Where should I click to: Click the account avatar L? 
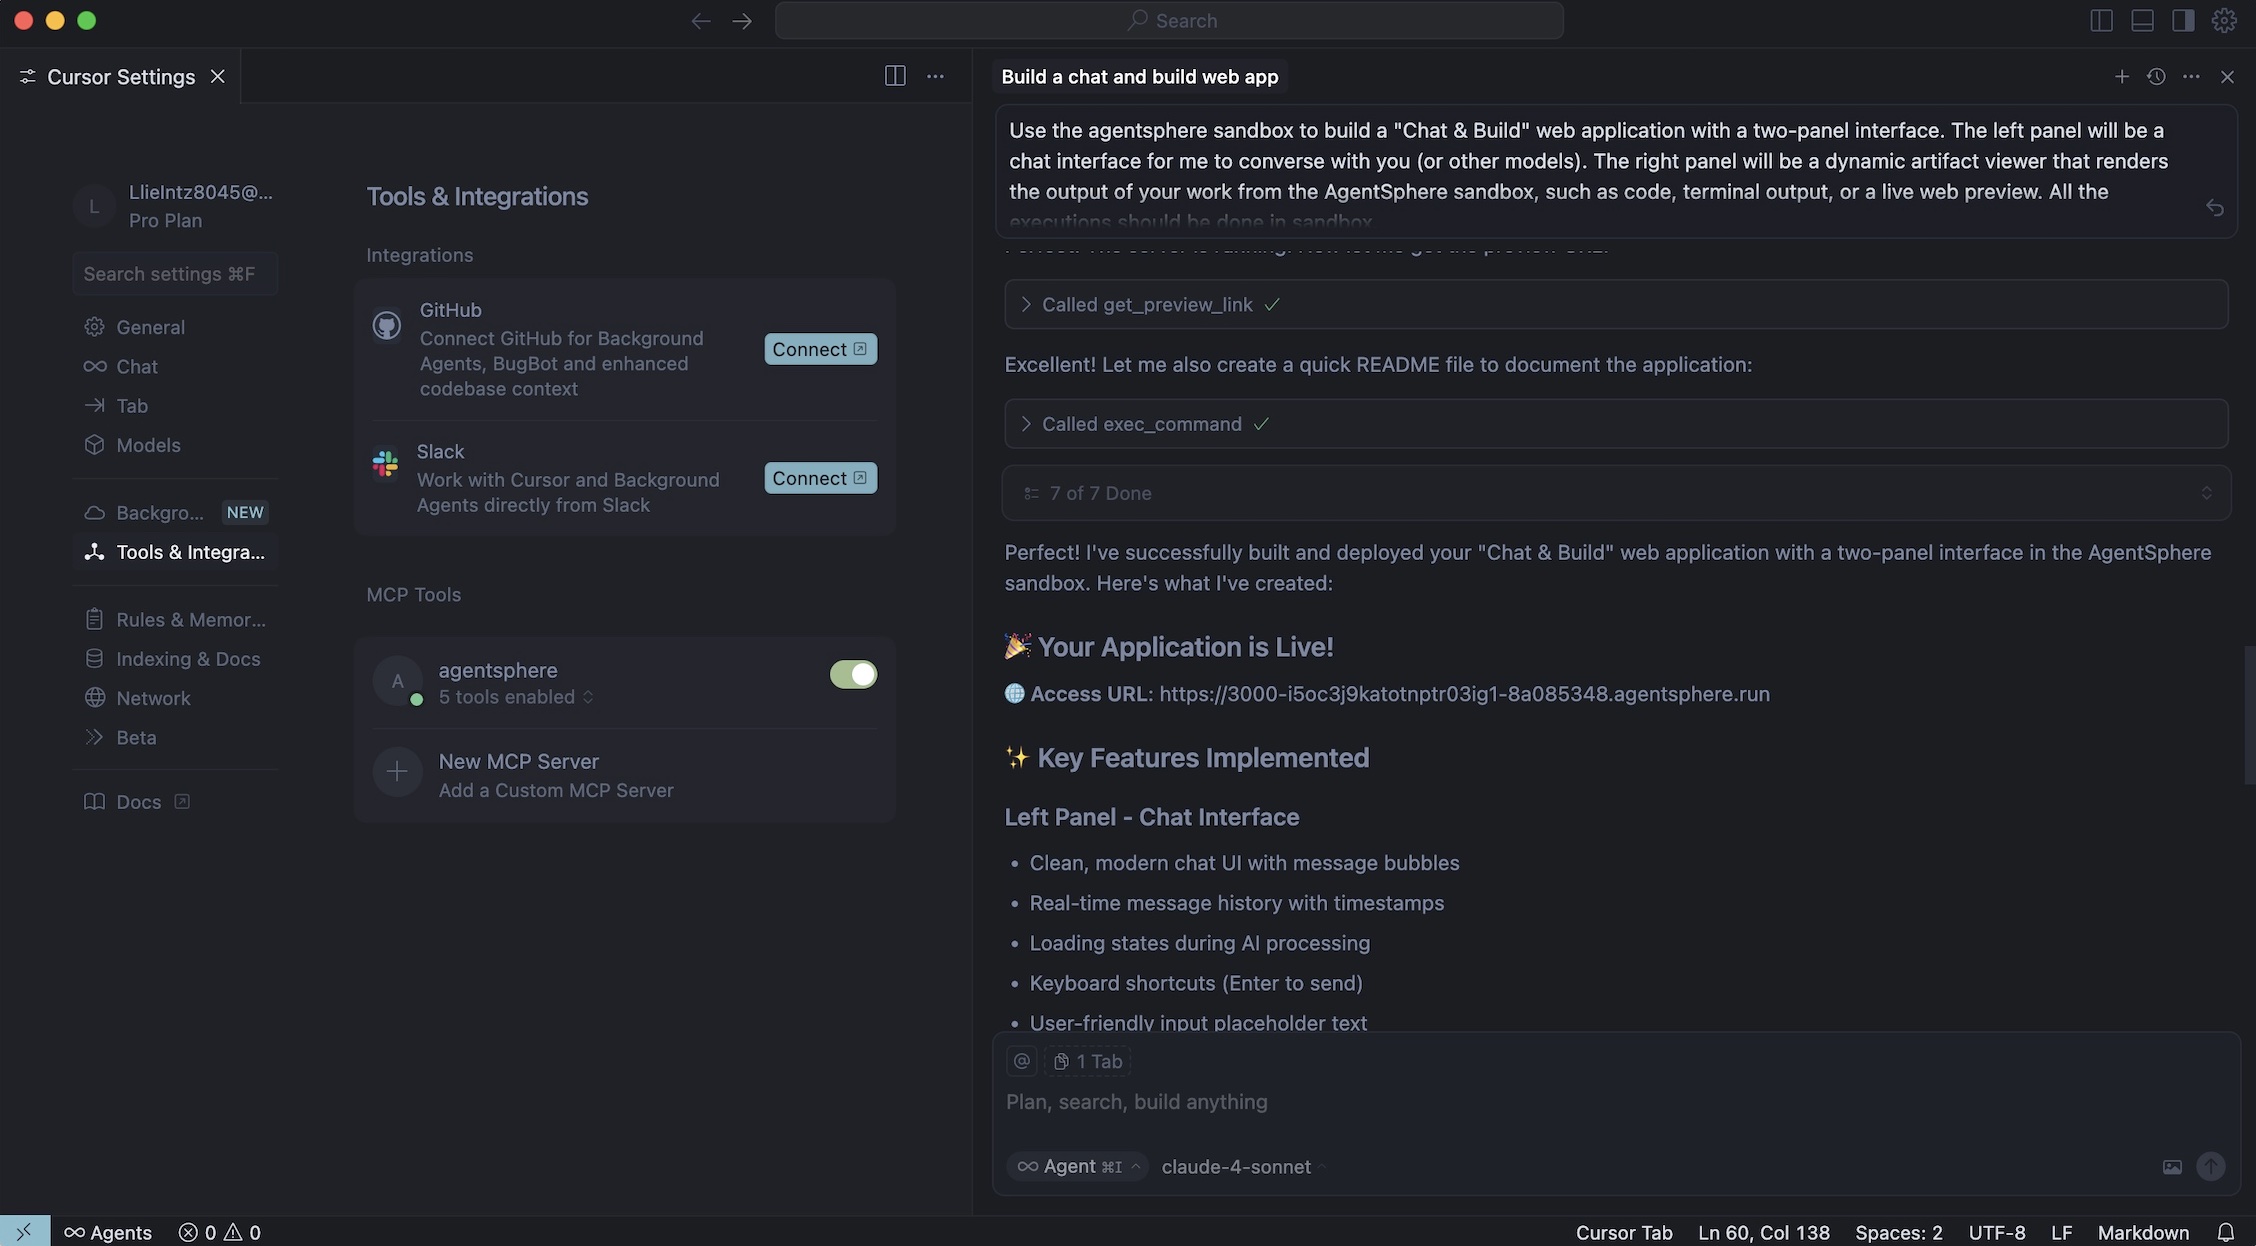coord(94,206)
